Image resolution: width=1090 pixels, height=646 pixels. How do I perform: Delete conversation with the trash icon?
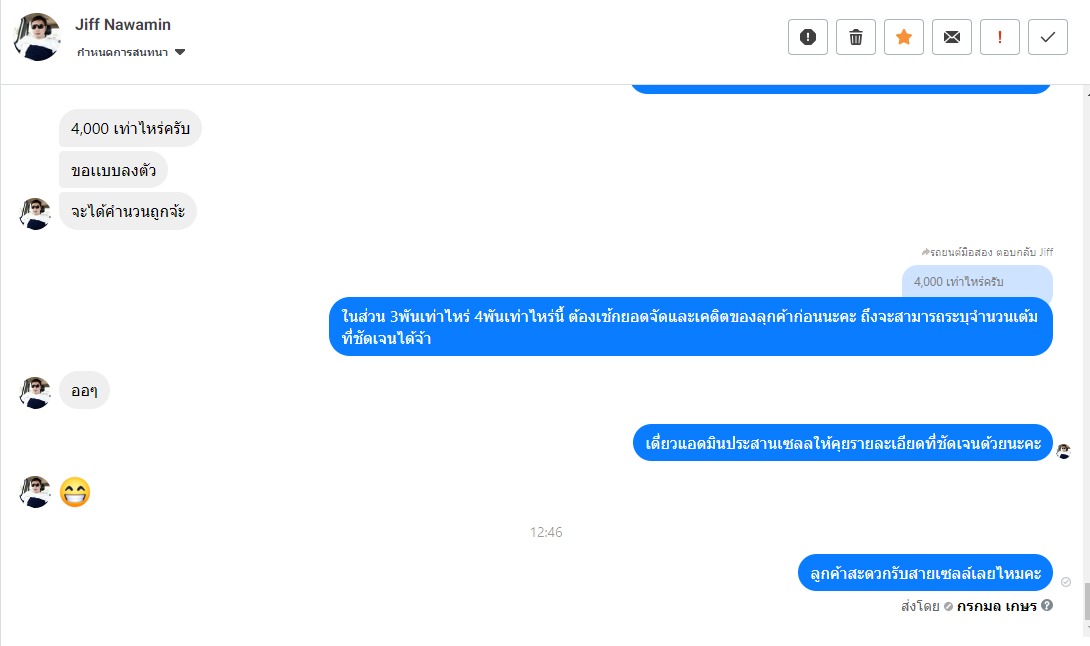pos(856,37)
